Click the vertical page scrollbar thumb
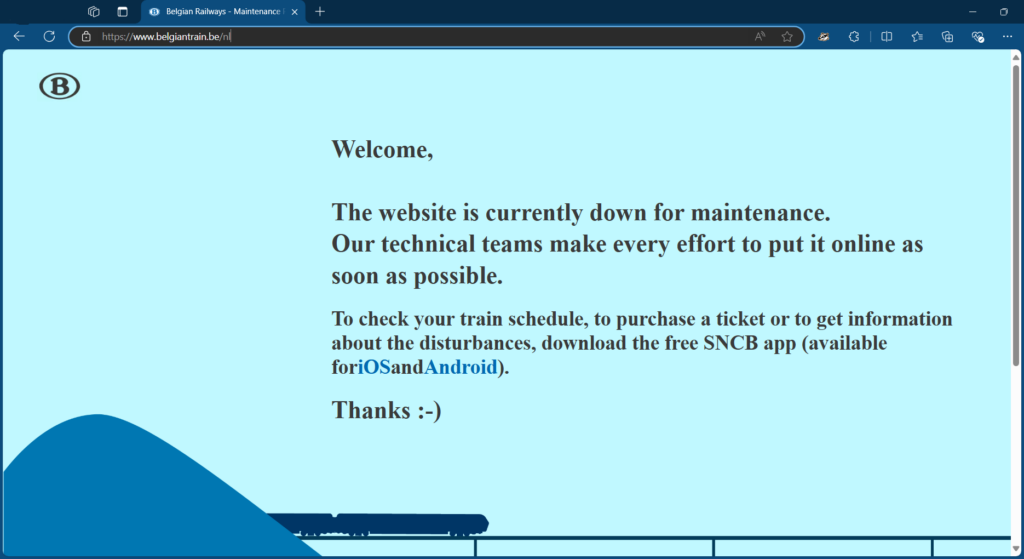Viewport: 1024px width, 559px height. click(x=1016, y=215)
